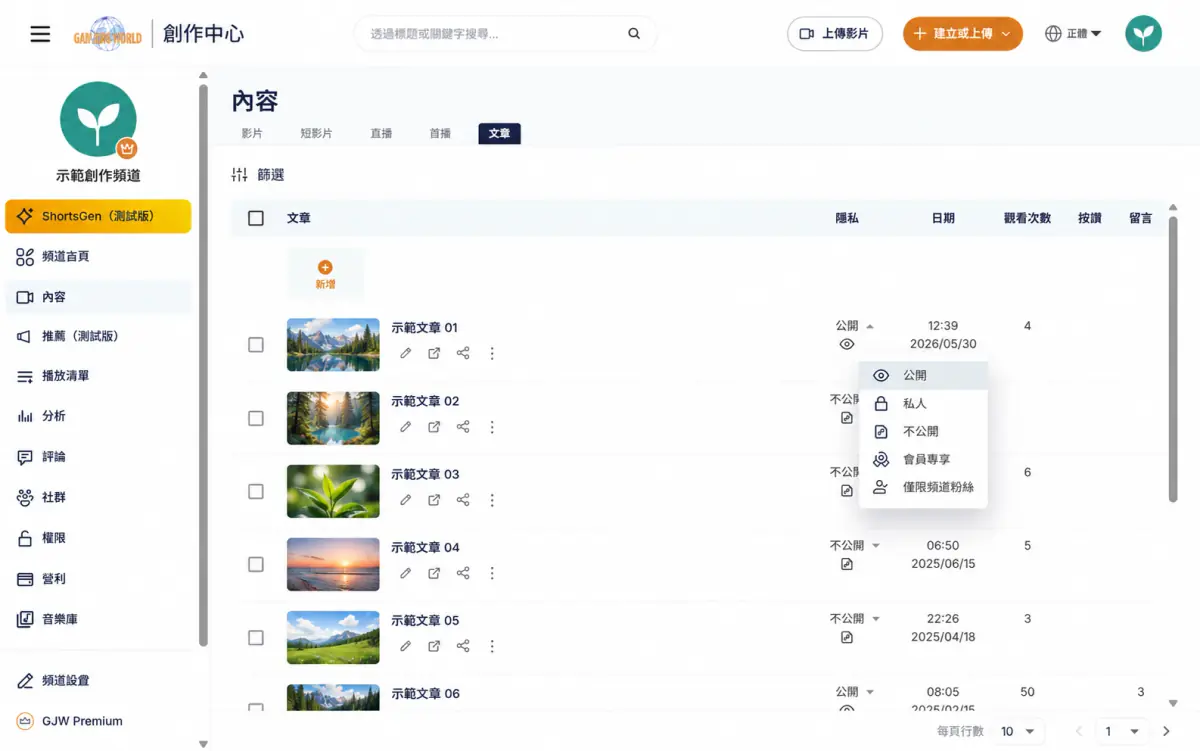Open page number dropdown showing 1
This screenshot has height=751, width=1200.
pos(1121,732)
